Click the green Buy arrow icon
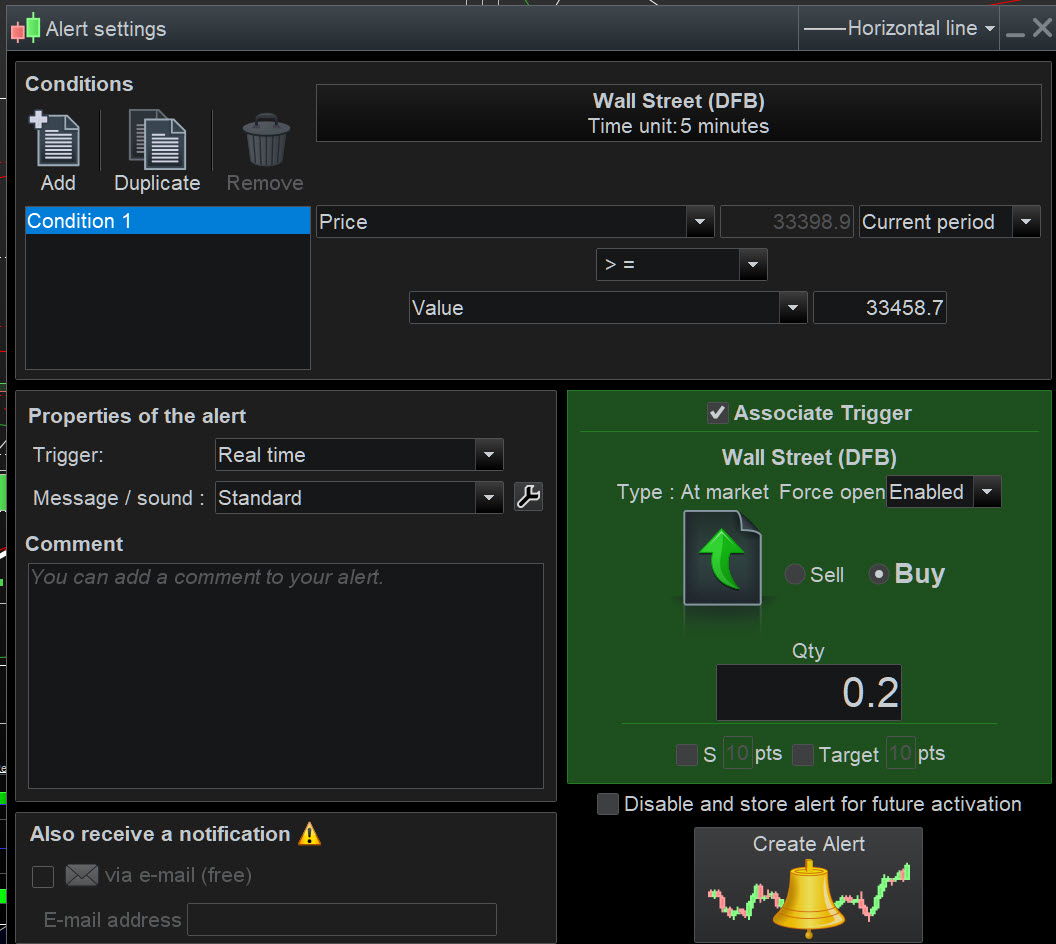 722,558
